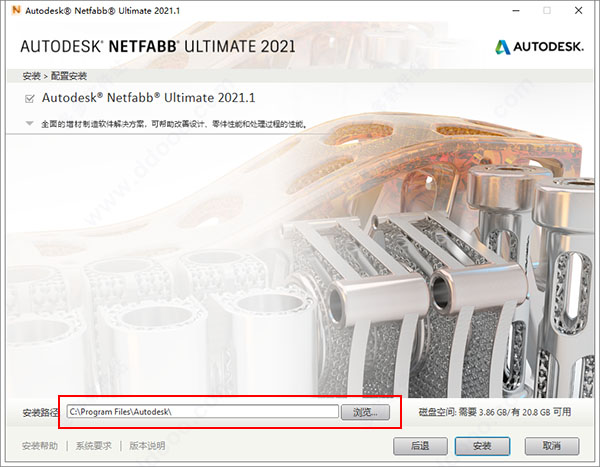Click the disk space text 磁盘空间
This screenshot has height=467, width=600.
pos(495,412)
